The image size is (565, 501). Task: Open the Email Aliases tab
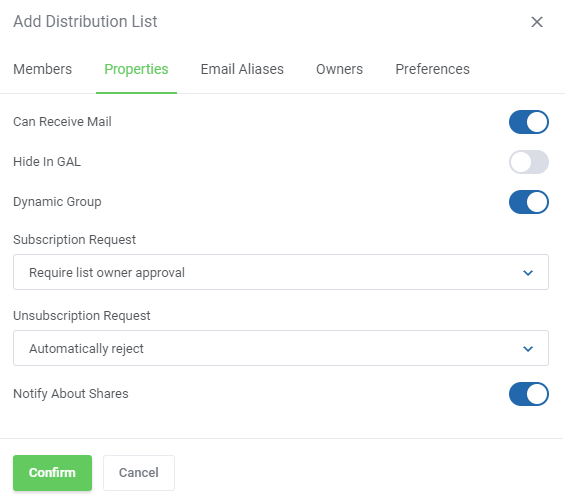[242, 69]
